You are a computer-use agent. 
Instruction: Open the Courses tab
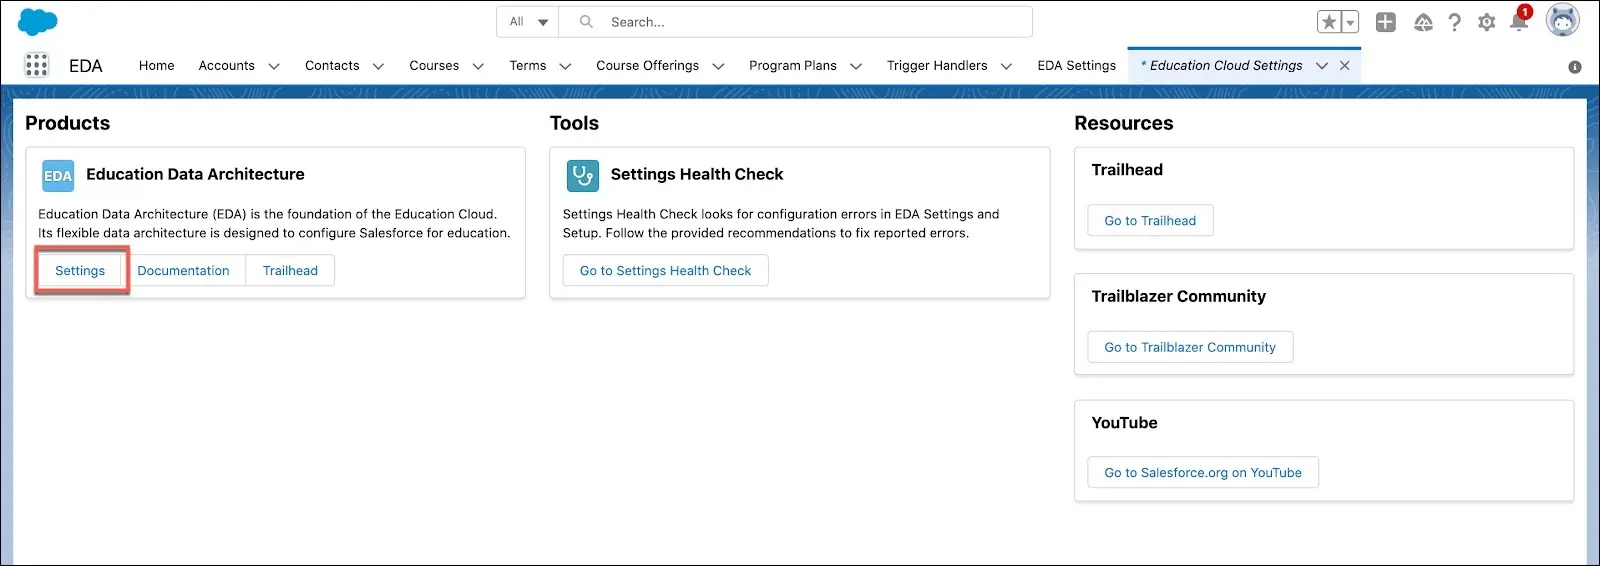pyautogui.click(x=434, y=65)
